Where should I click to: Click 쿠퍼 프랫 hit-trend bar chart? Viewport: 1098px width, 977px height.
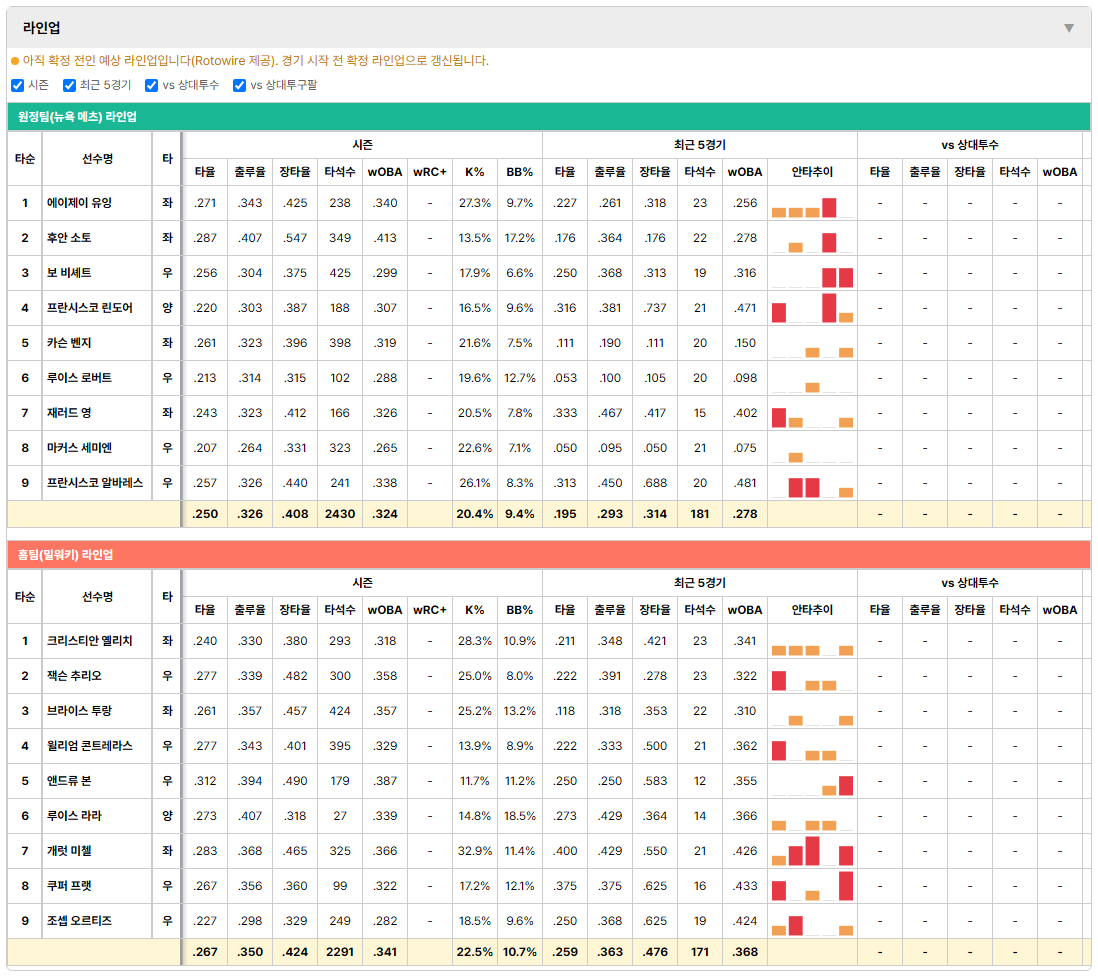pos(812,886)
